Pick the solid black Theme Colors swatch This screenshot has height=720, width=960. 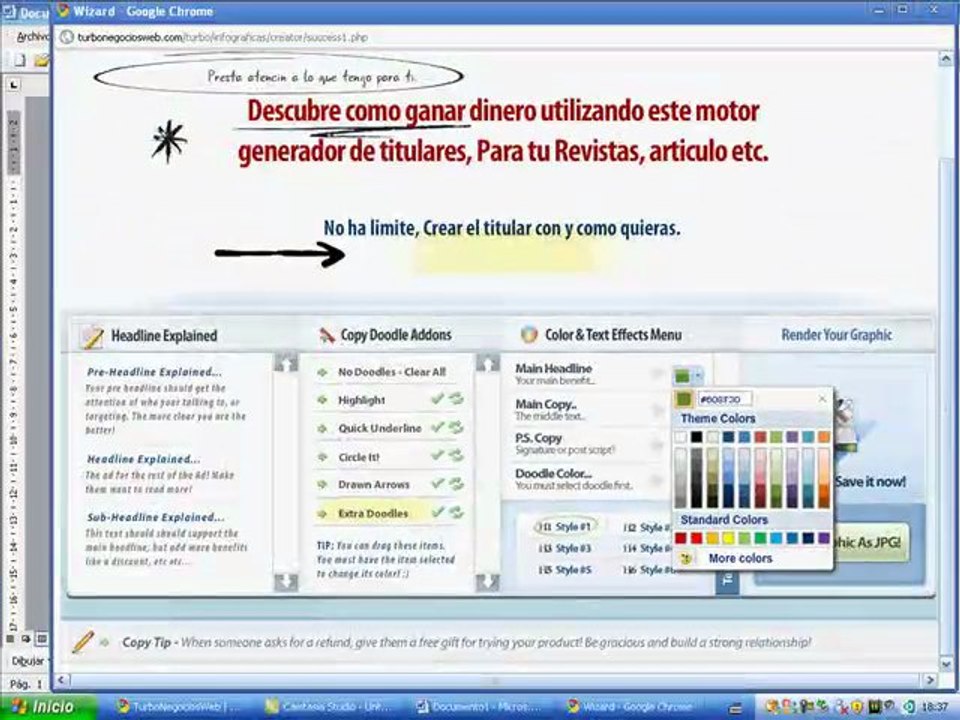pyautogui.click(x=697, y=437)
